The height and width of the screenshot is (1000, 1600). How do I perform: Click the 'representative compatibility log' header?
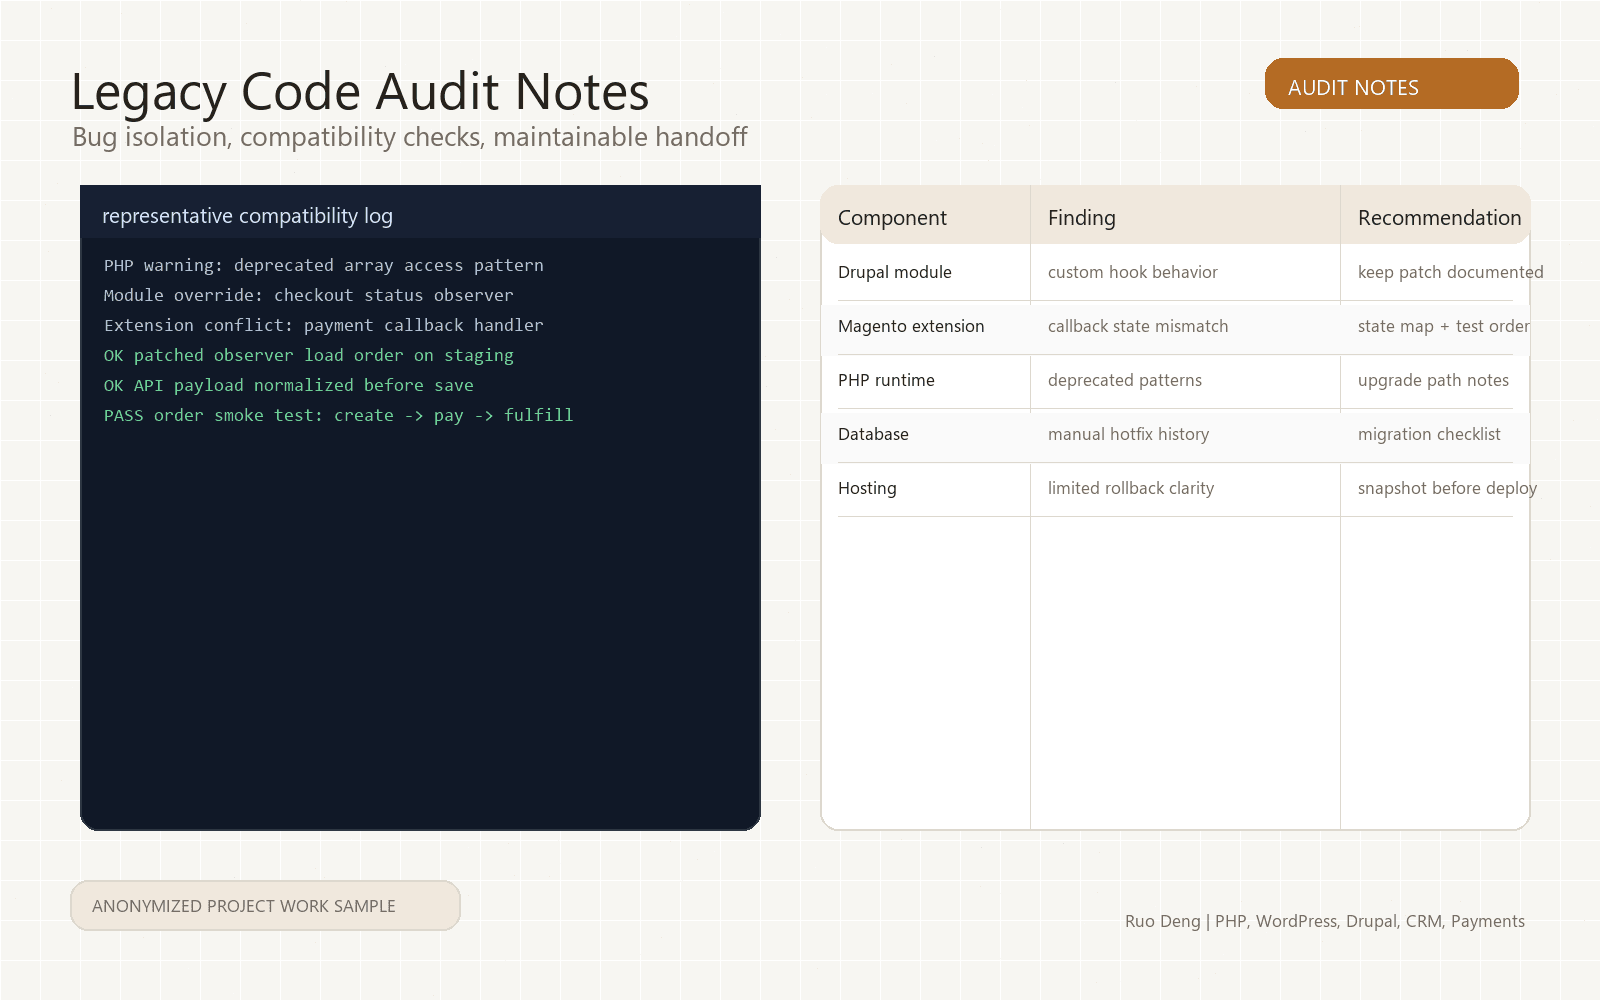(x=247, y=216)
